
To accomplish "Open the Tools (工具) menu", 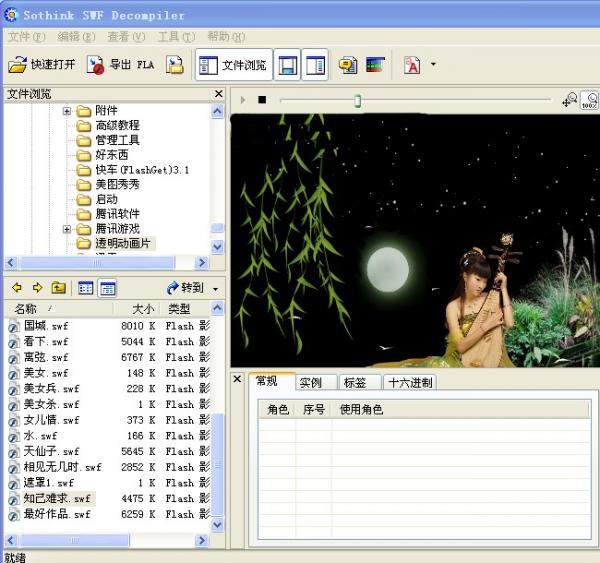I will tap(176, 37).
